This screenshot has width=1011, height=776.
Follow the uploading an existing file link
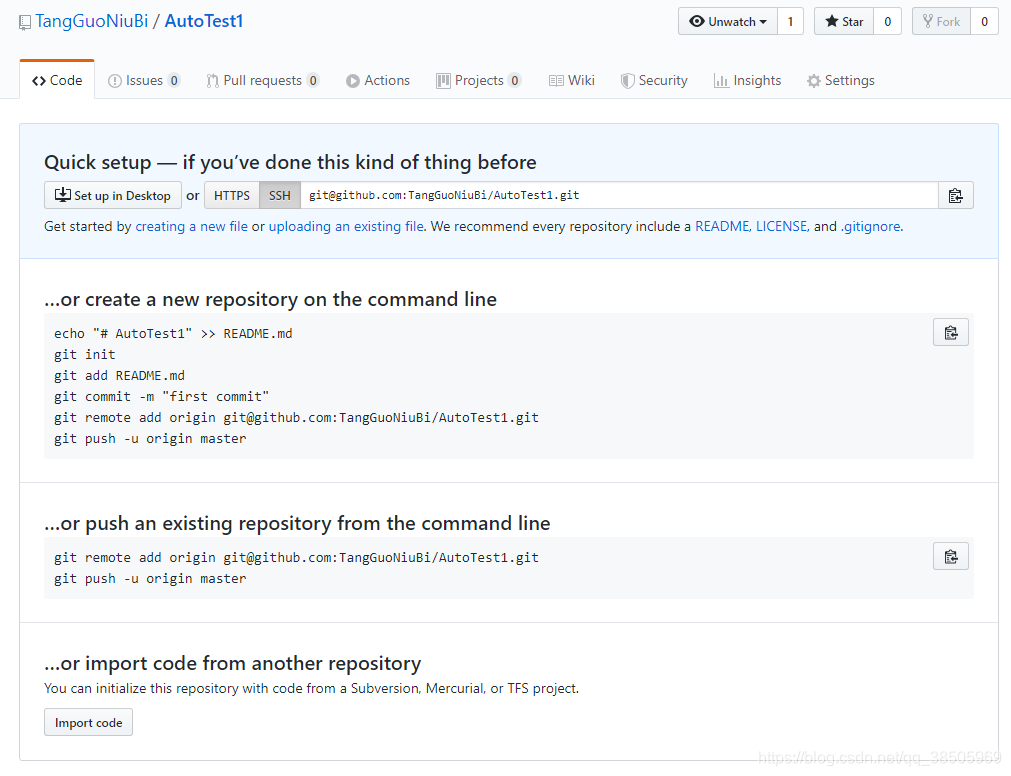[346, 226]
